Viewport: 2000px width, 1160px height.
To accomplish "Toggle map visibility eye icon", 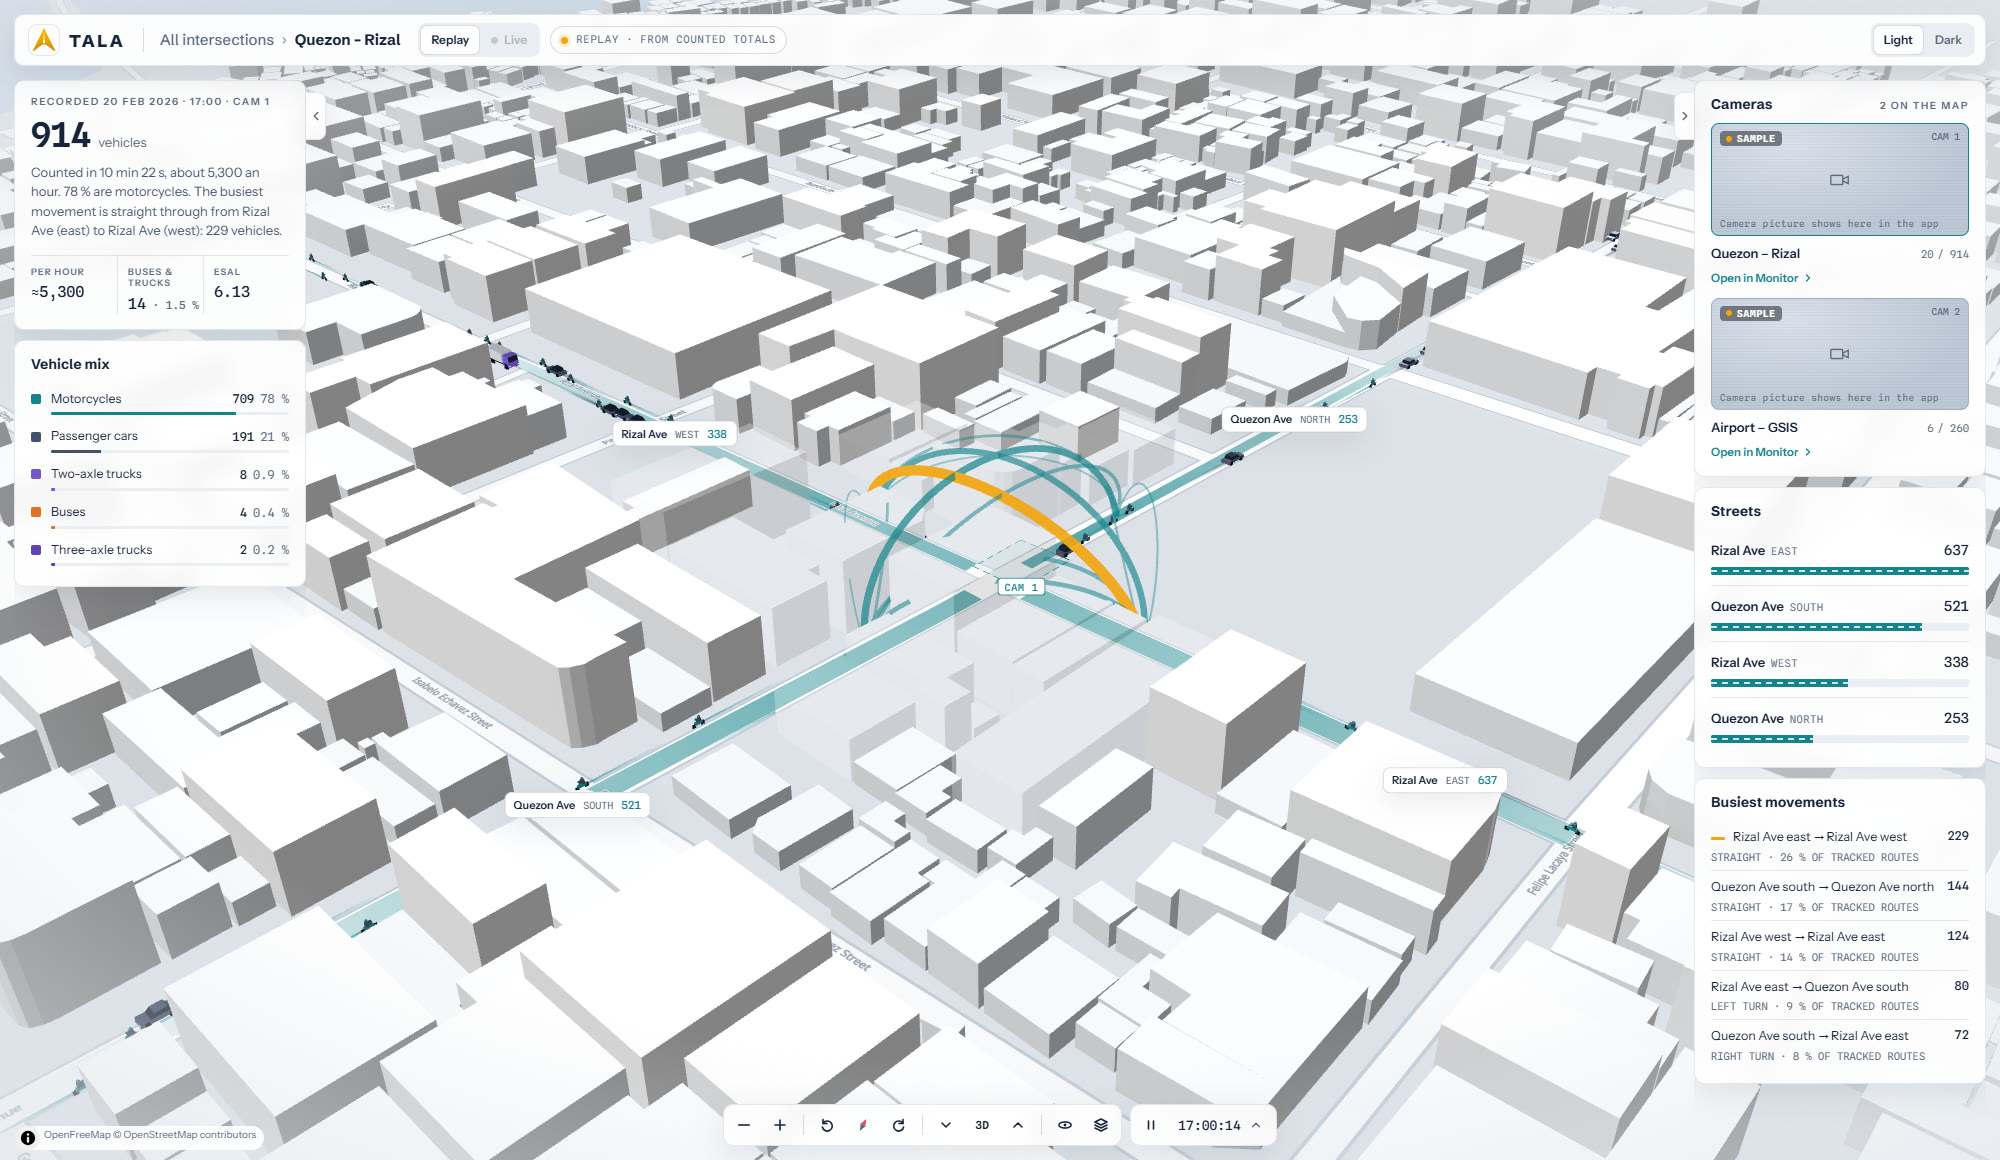I will click(x=1065, y=1125).
